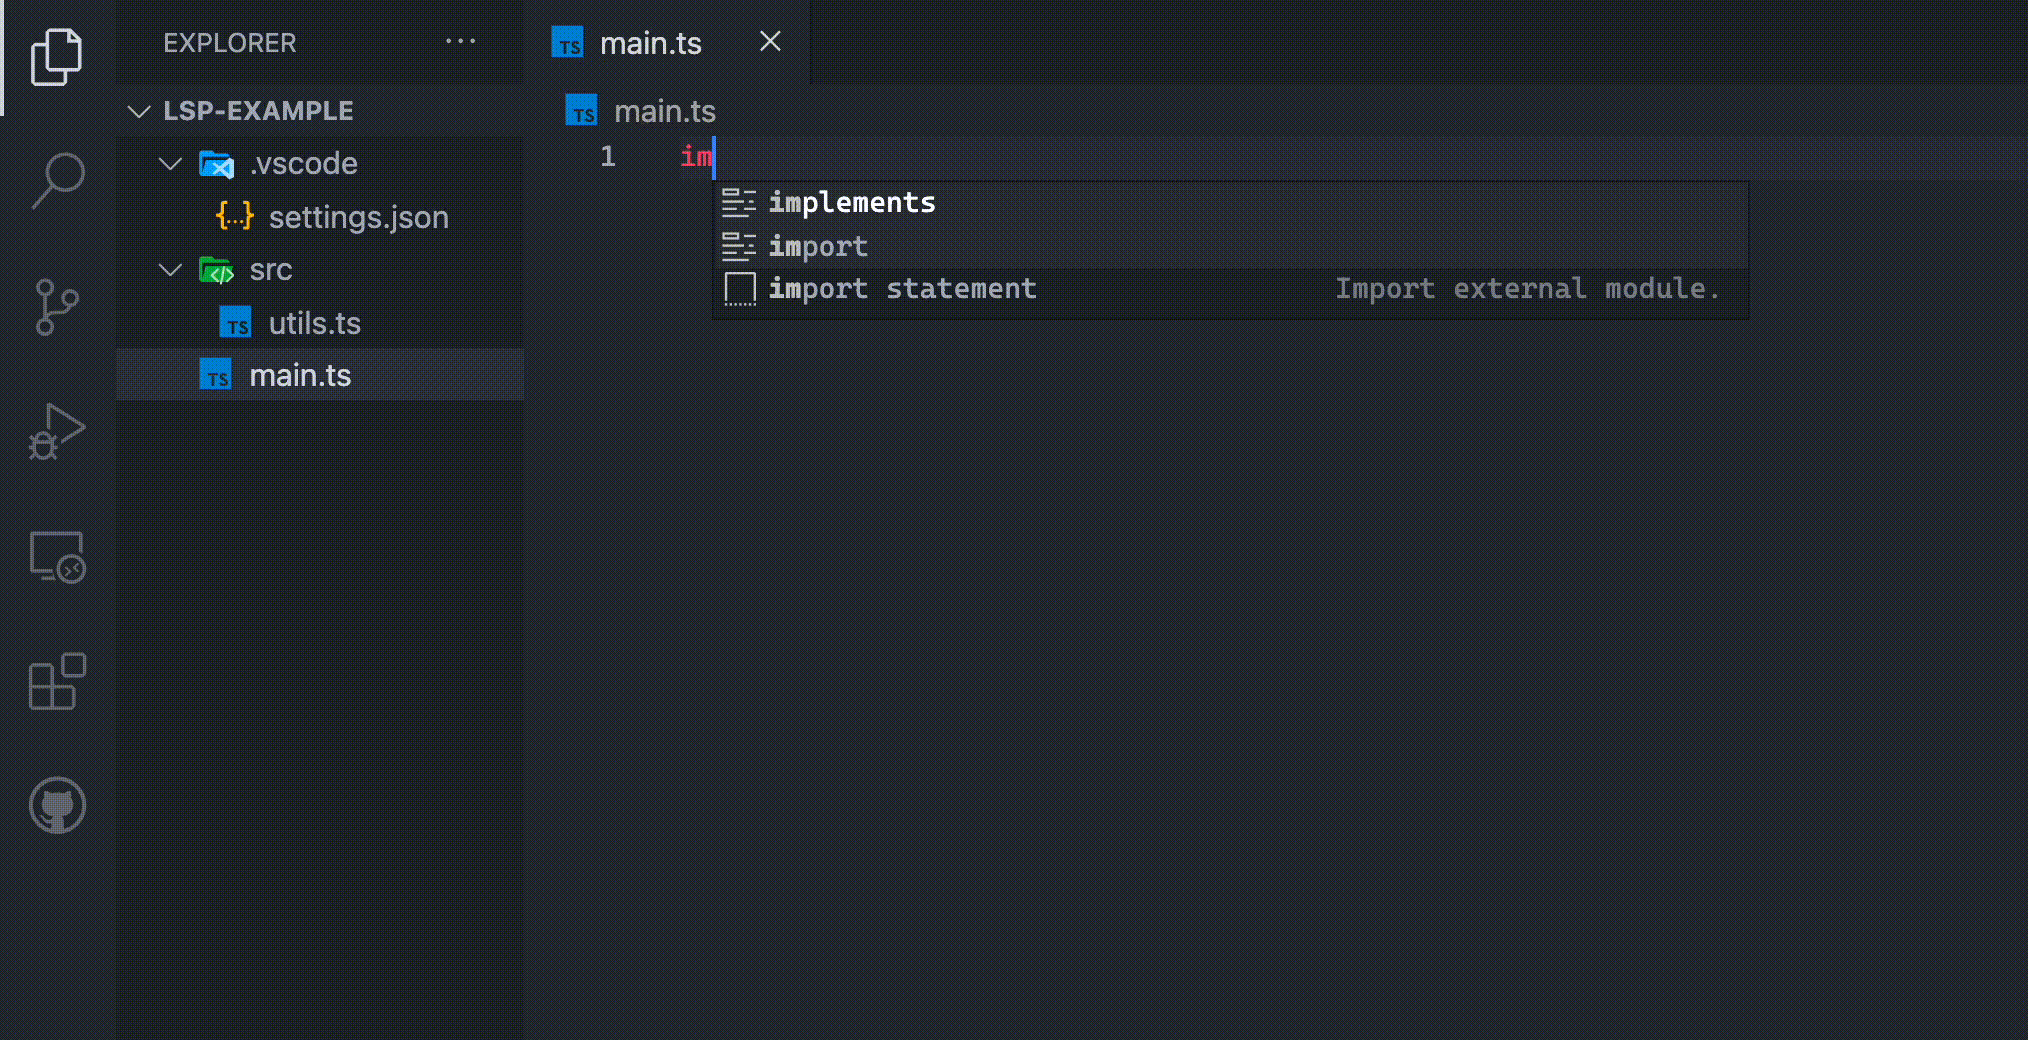Pick the 'import statement' snippet suggestion

click(902, 289)
